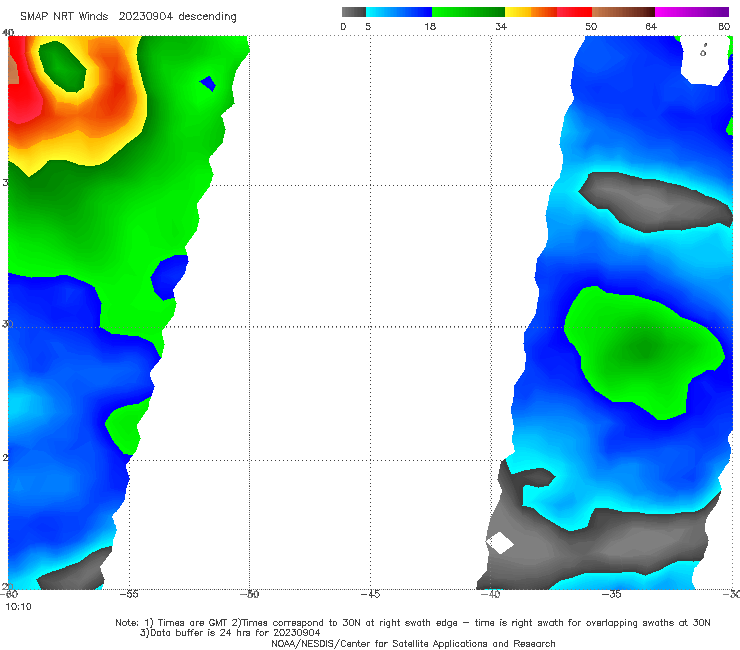740x650 pixels.
Task: Click the small island outline in the top right
Action: coord(703,51)
